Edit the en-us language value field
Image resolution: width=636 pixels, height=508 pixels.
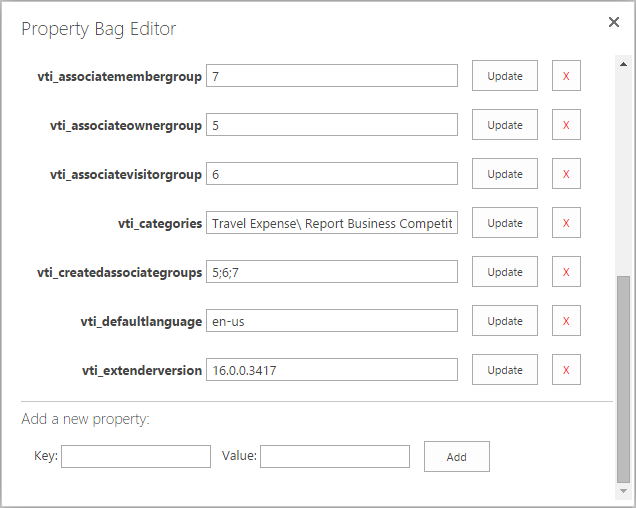332,321
